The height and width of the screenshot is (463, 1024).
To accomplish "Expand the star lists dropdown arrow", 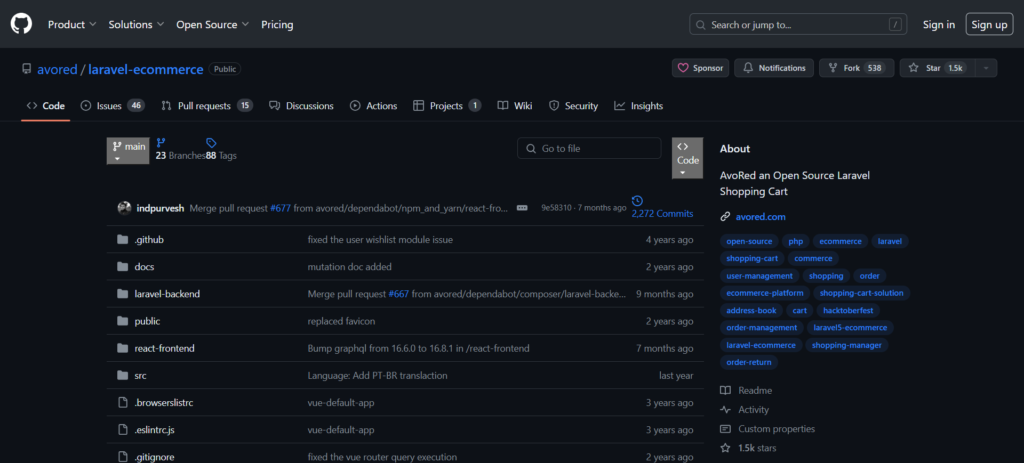I will (x=986, y=68).
